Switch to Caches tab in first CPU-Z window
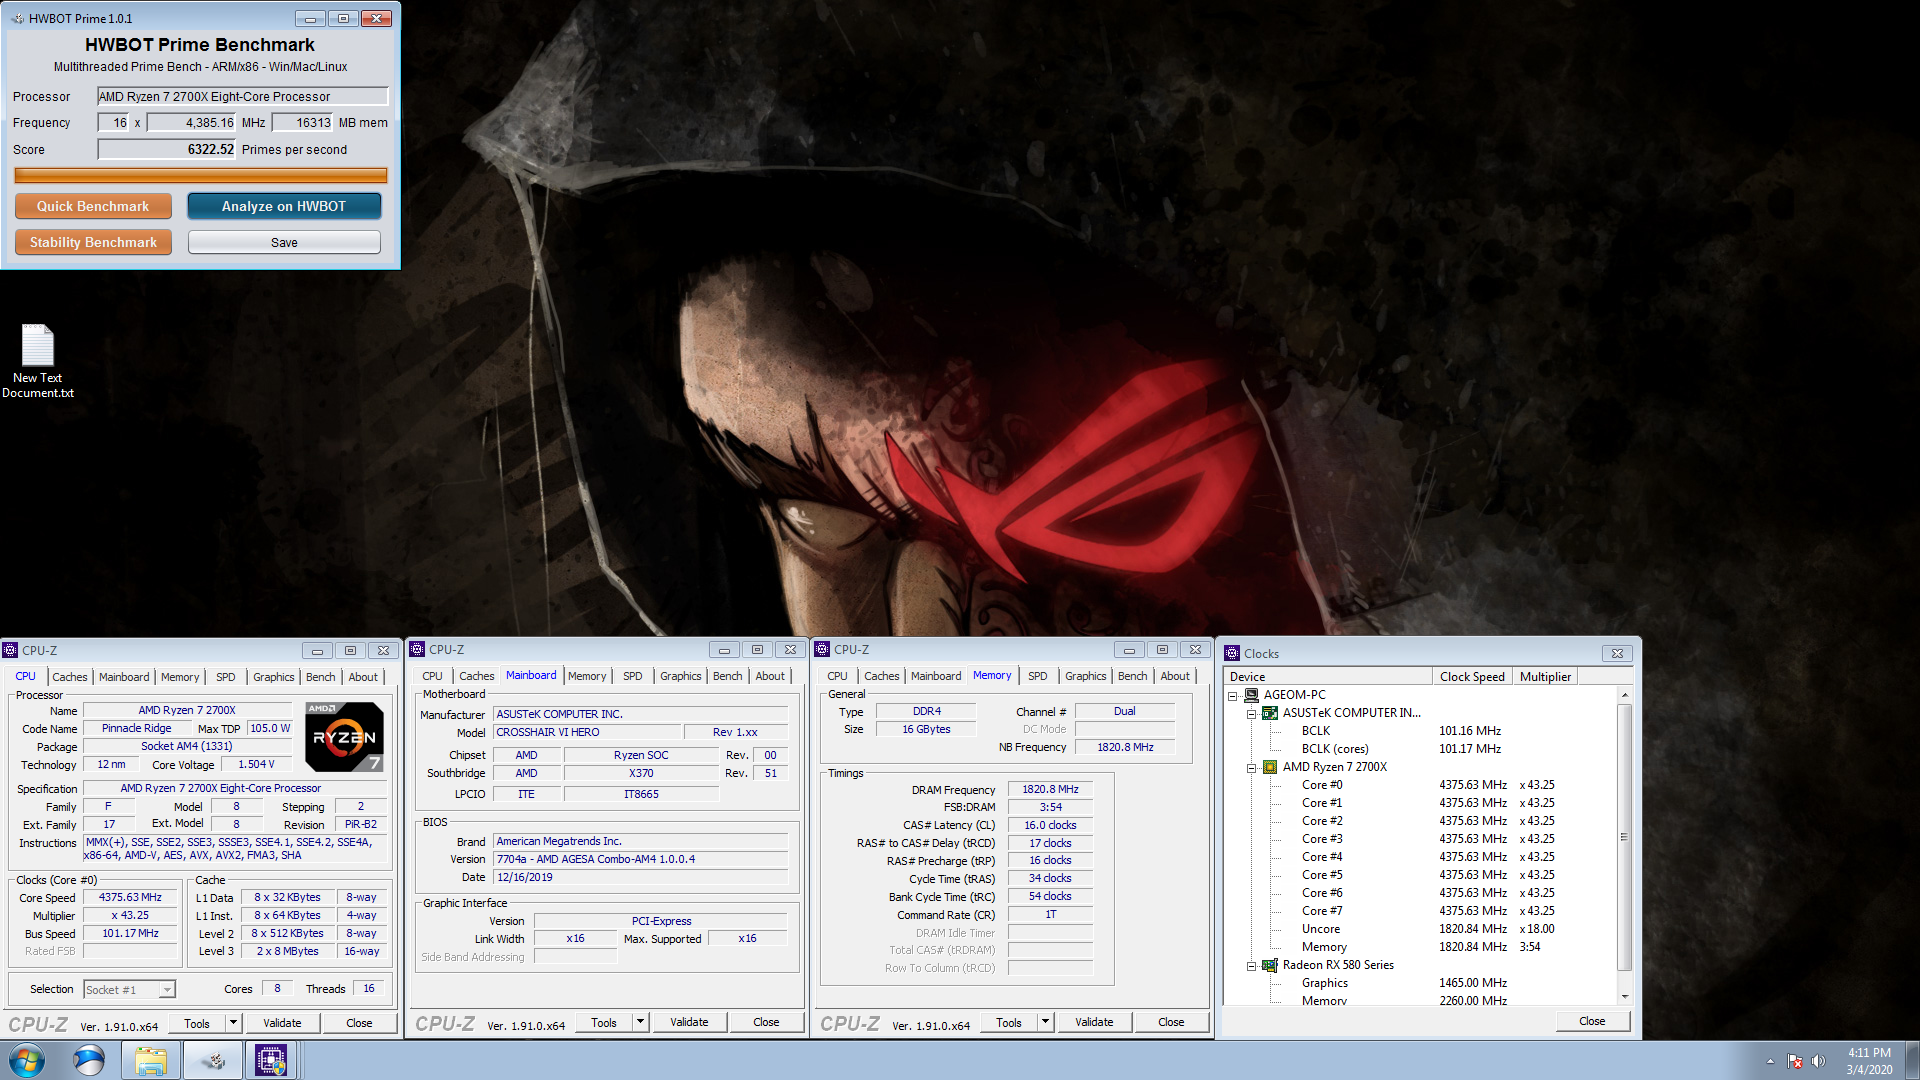This screenshot has height=1080, width=1920. click(x=70, y=677)
